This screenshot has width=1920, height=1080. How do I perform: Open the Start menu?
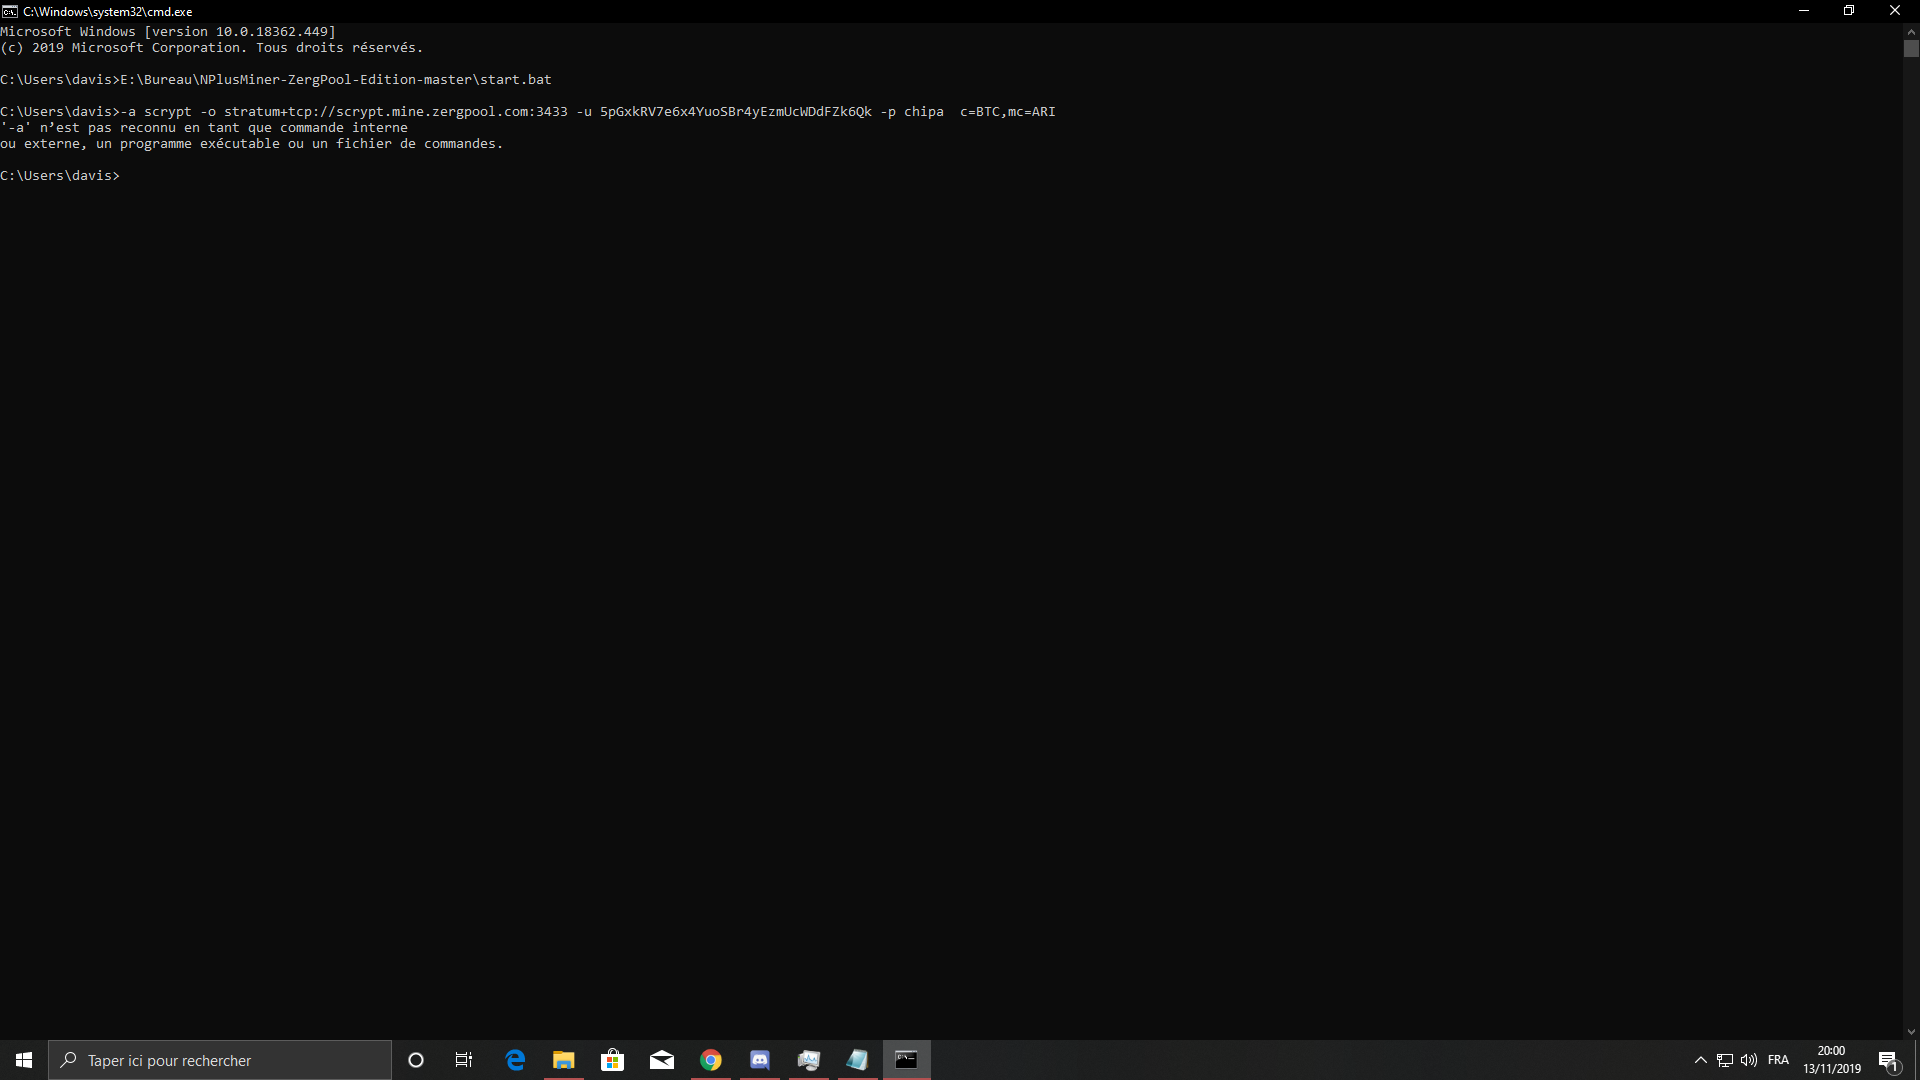coord(22,1060)
